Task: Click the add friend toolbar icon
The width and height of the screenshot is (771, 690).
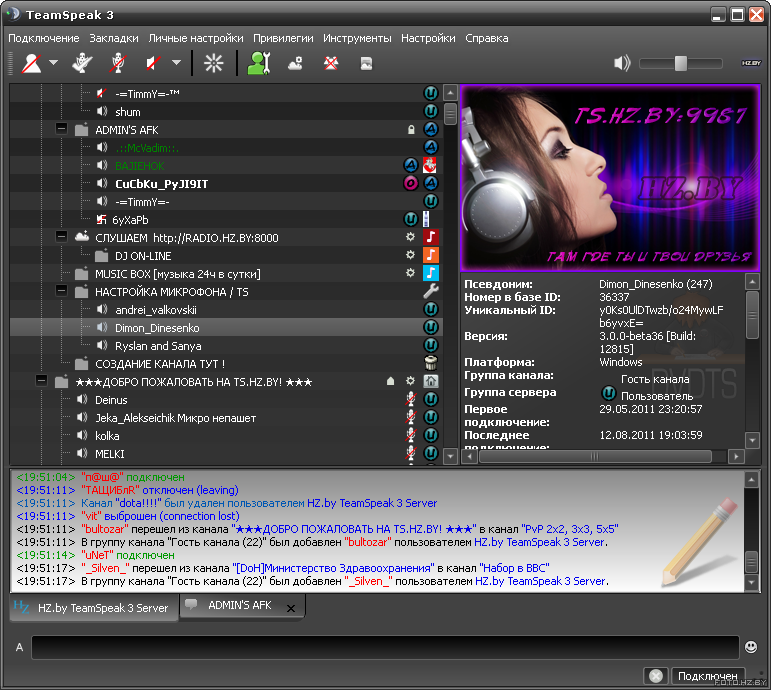Action: 295,63
